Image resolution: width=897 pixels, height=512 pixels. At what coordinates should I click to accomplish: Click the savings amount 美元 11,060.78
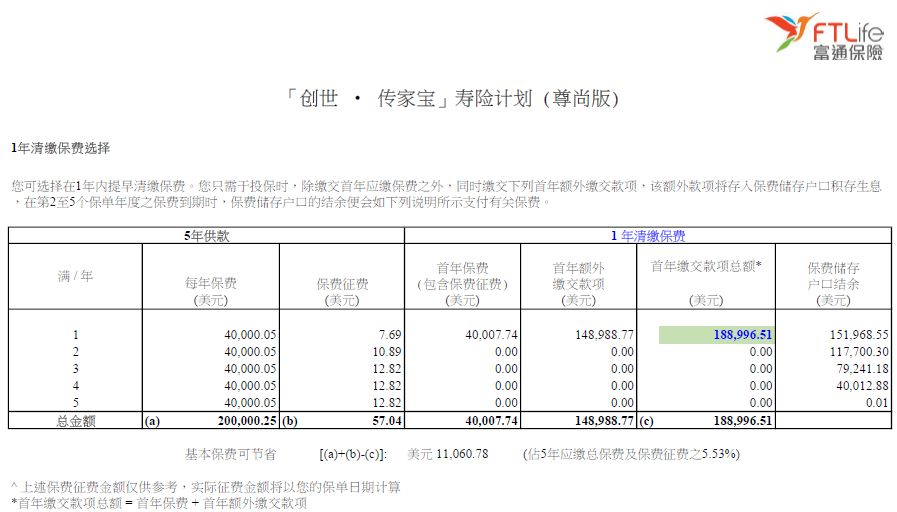448,454
